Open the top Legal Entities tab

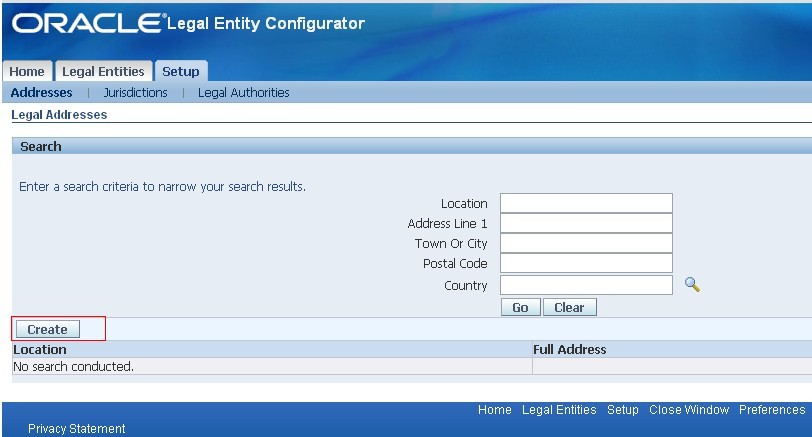point(103,71)
